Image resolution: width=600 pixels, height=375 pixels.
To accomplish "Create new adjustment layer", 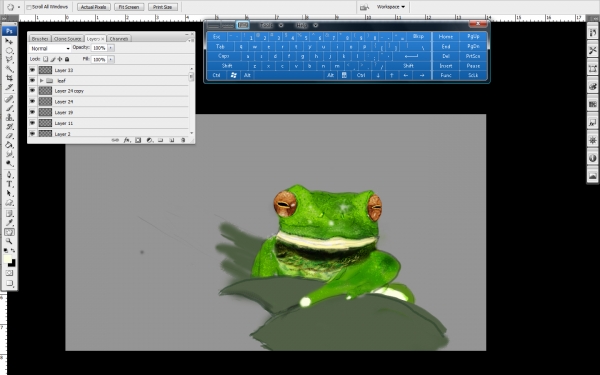I will (150, 140).
